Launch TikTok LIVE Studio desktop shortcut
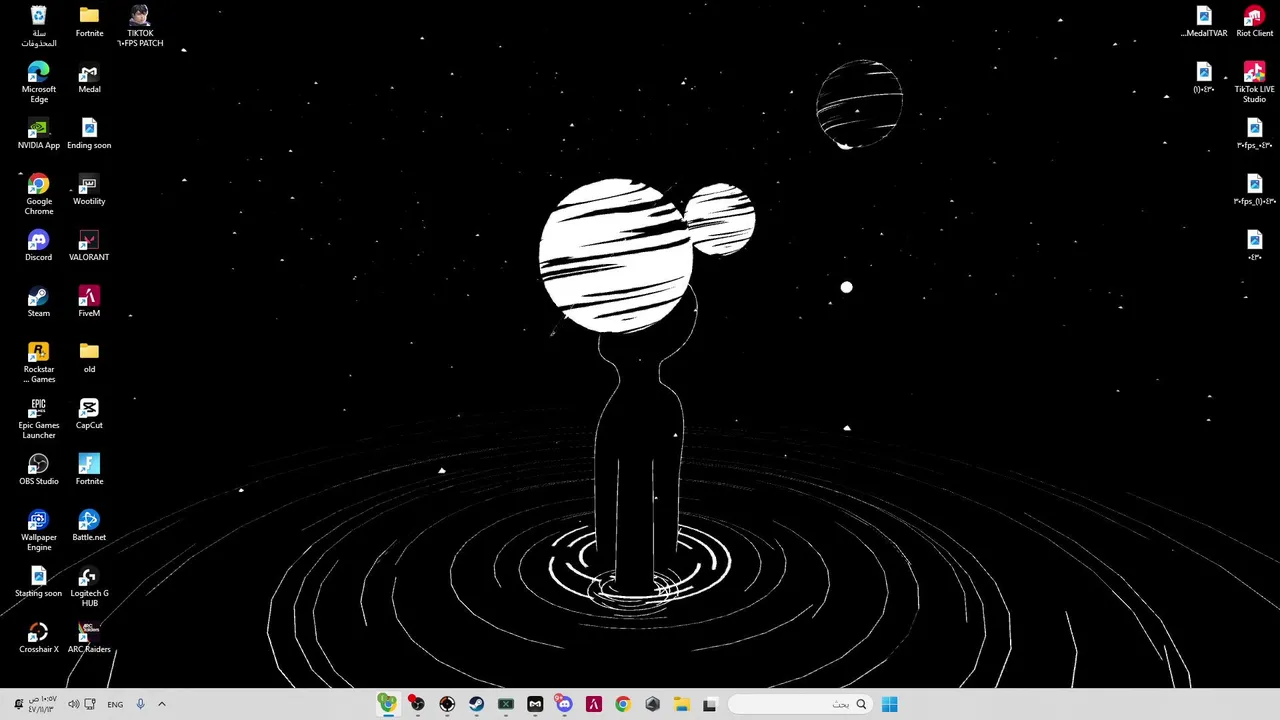The height and width of the screenshot is (720, 1280). tap(1254, 82)
